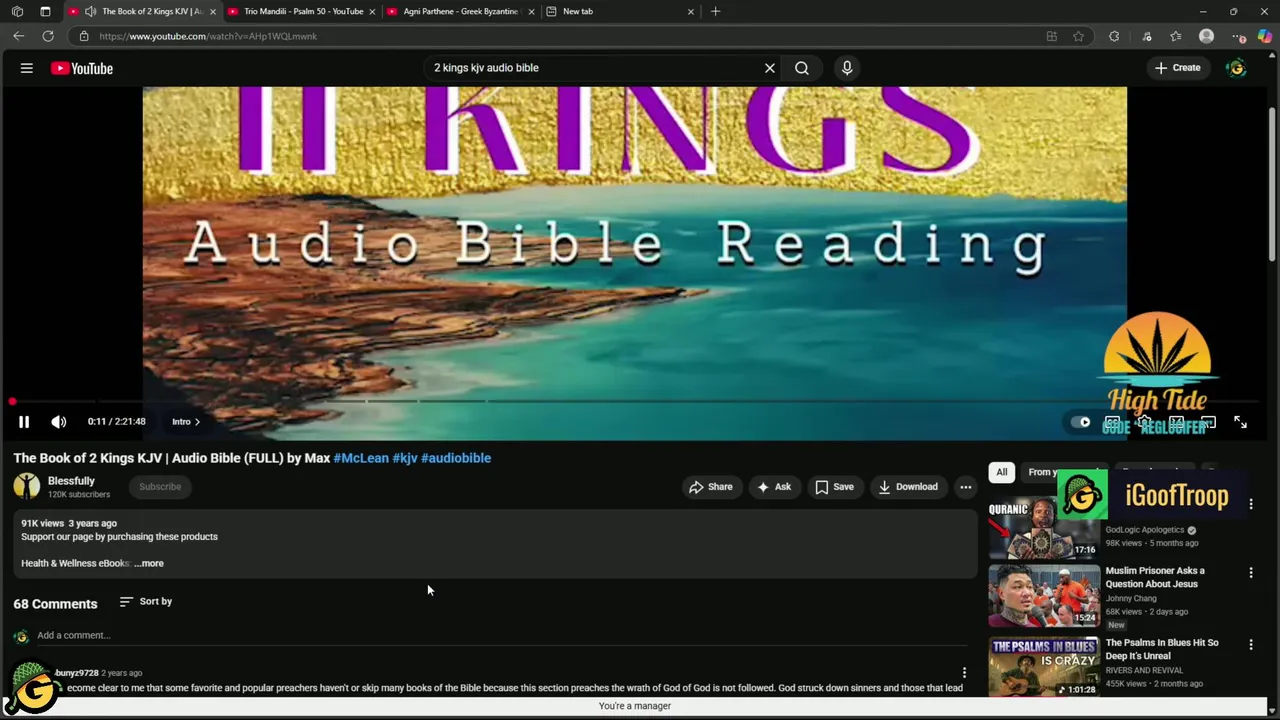Start voice search with microphone
Image resolution: width=1280 pixels, height=720 pixels.
coord(847,68)
